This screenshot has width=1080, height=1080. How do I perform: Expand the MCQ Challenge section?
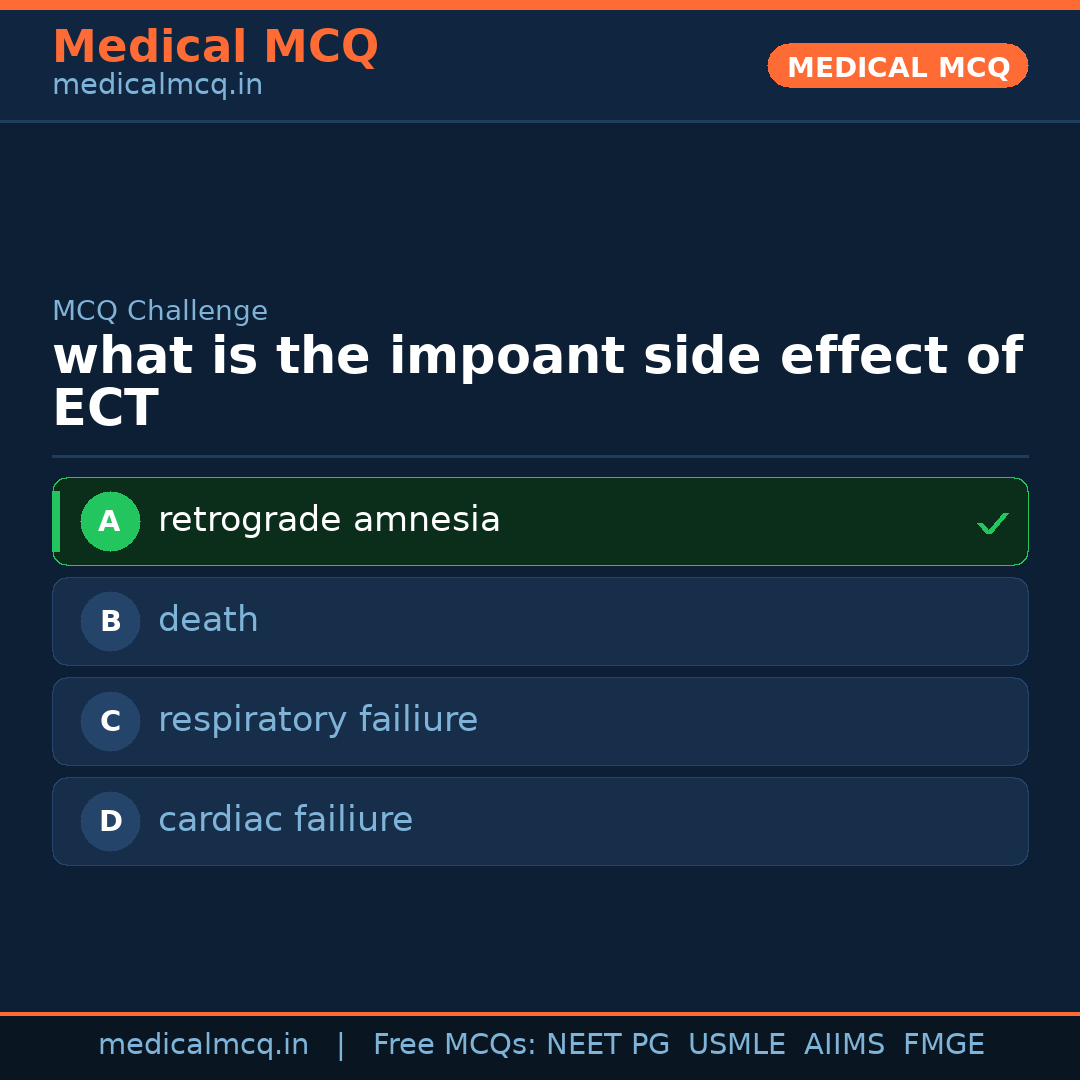click(160, 311)
